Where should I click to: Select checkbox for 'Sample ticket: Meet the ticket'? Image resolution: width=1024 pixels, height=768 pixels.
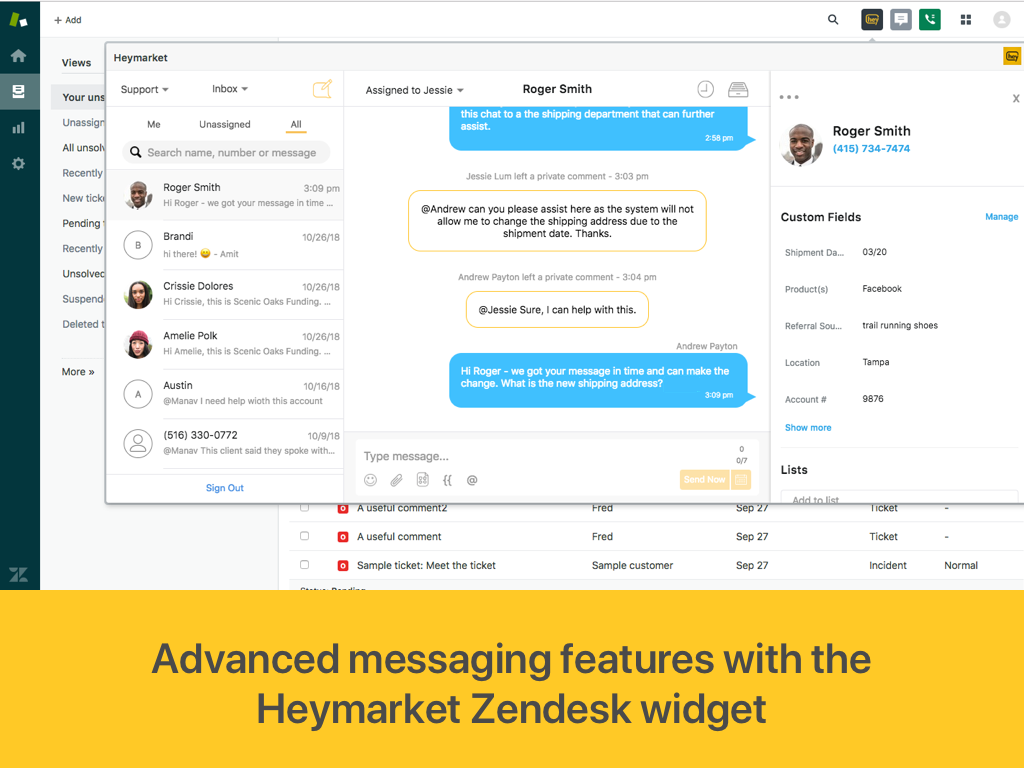pyautogui.click(x=304, y=565)
